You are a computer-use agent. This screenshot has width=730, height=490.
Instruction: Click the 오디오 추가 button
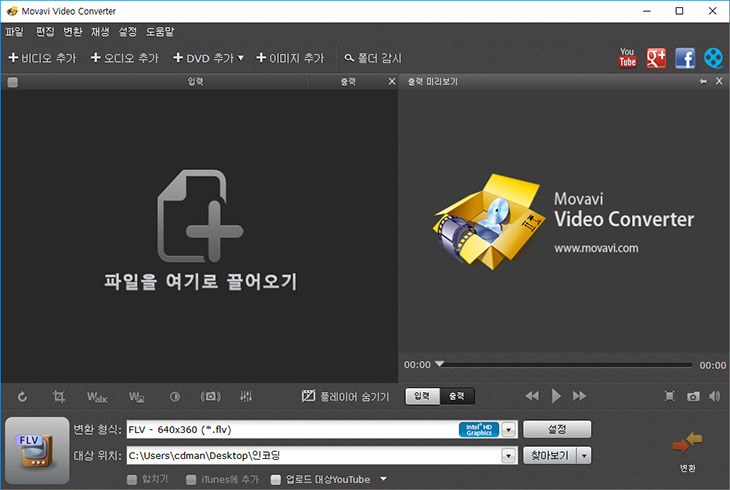coord(125,58)
